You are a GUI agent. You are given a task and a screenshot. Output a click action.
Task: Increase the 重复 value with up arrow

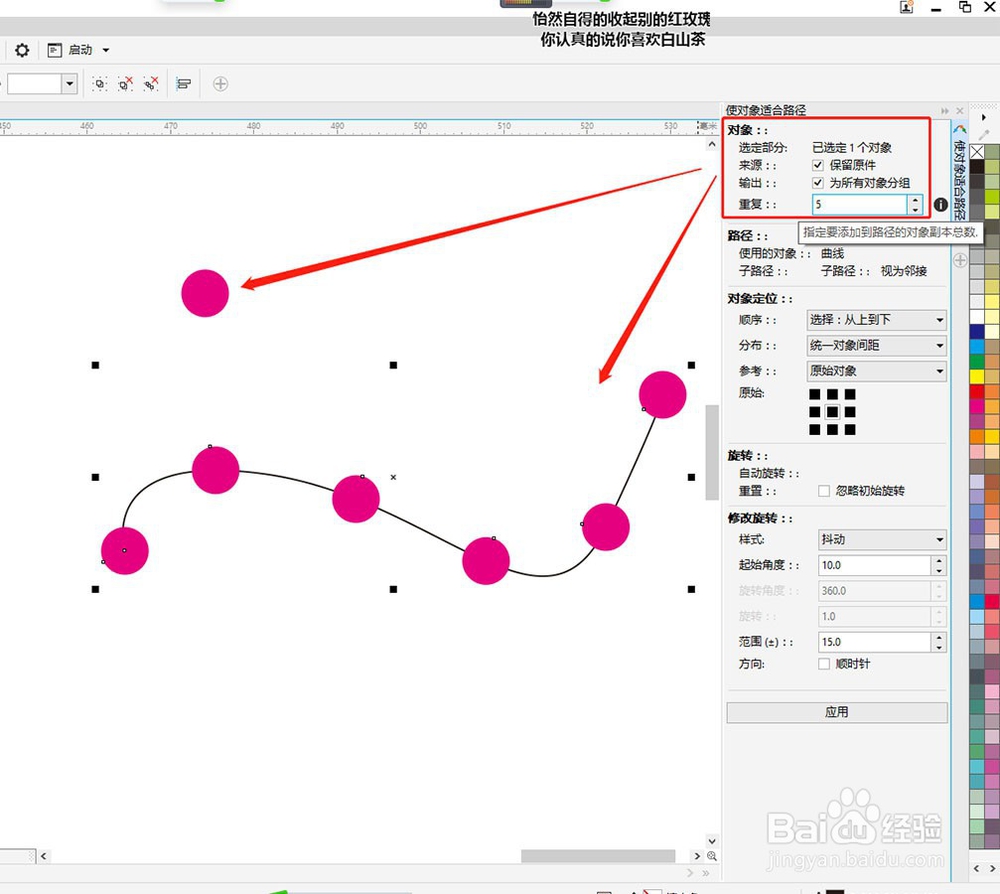click(915, 200)
